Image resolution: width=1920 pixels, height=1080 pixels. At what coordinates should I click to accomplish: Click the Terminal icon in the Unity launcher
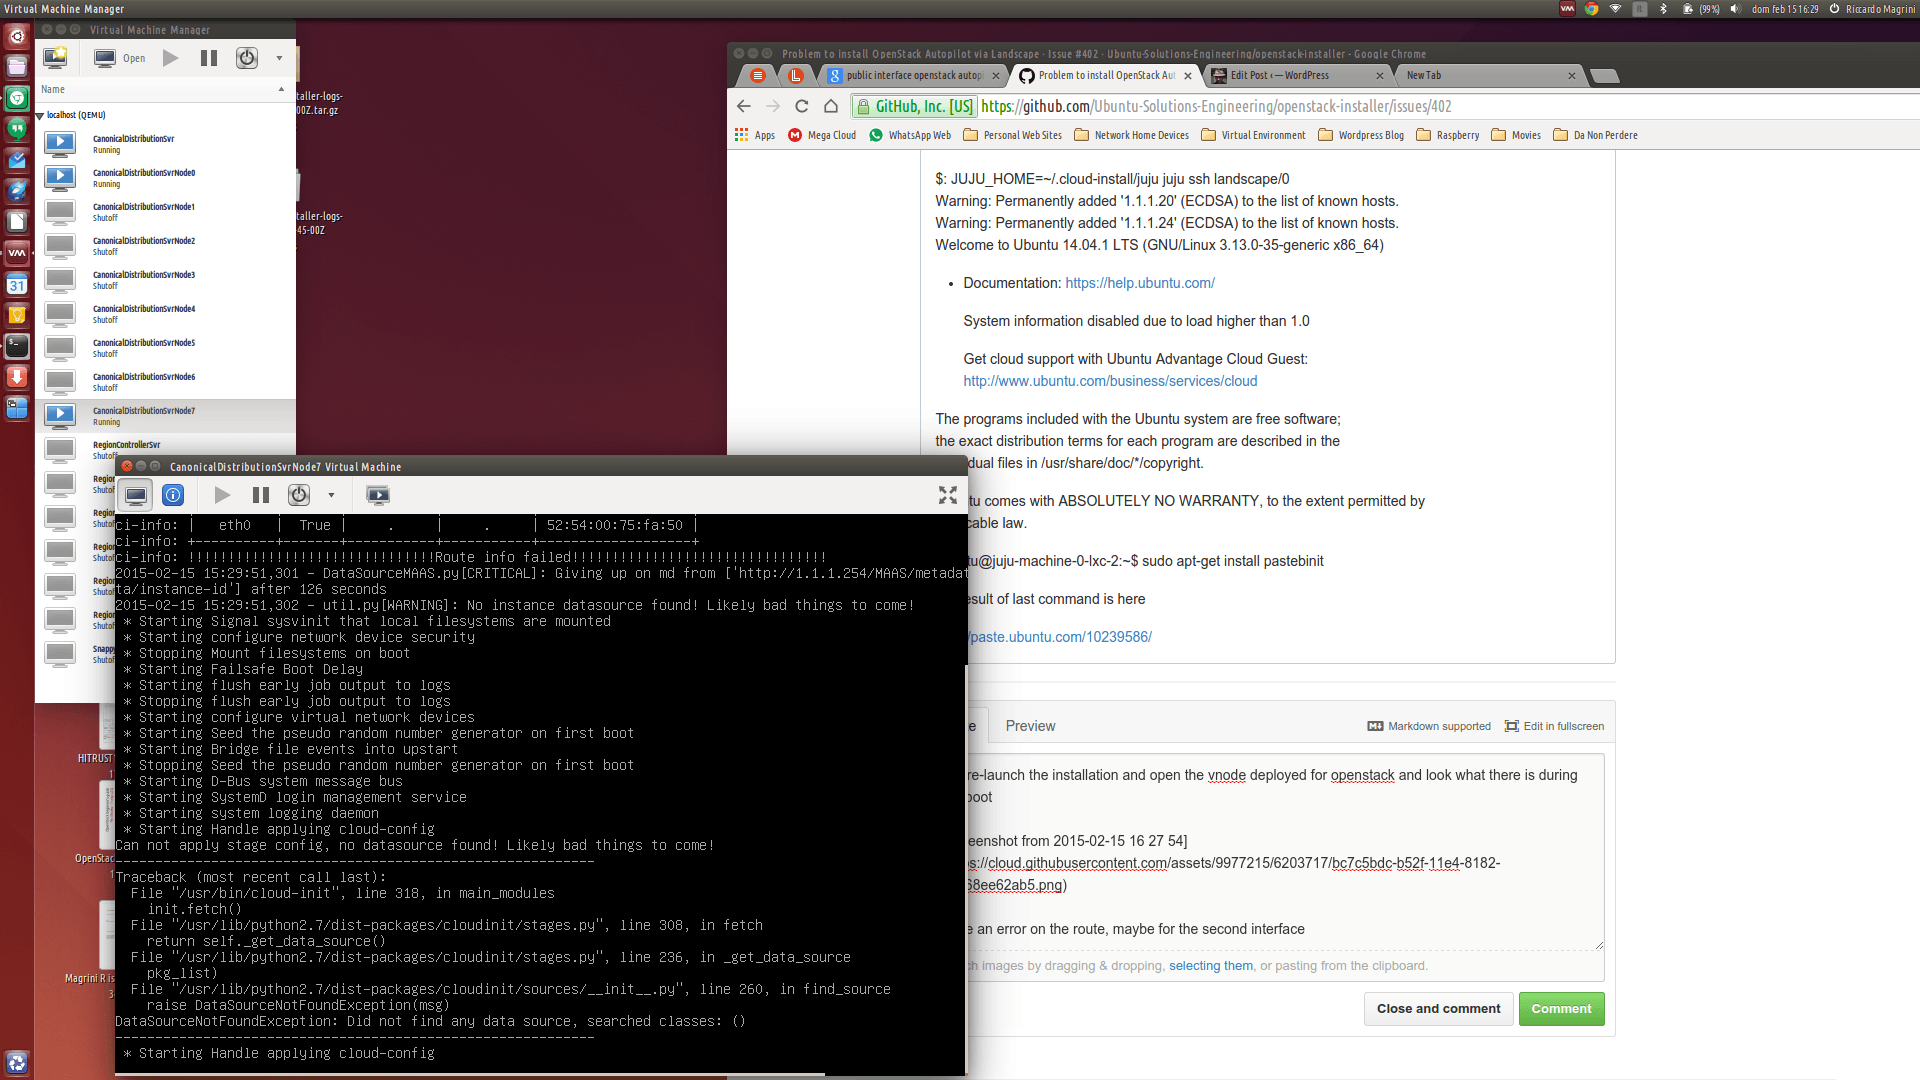(17, 346)
